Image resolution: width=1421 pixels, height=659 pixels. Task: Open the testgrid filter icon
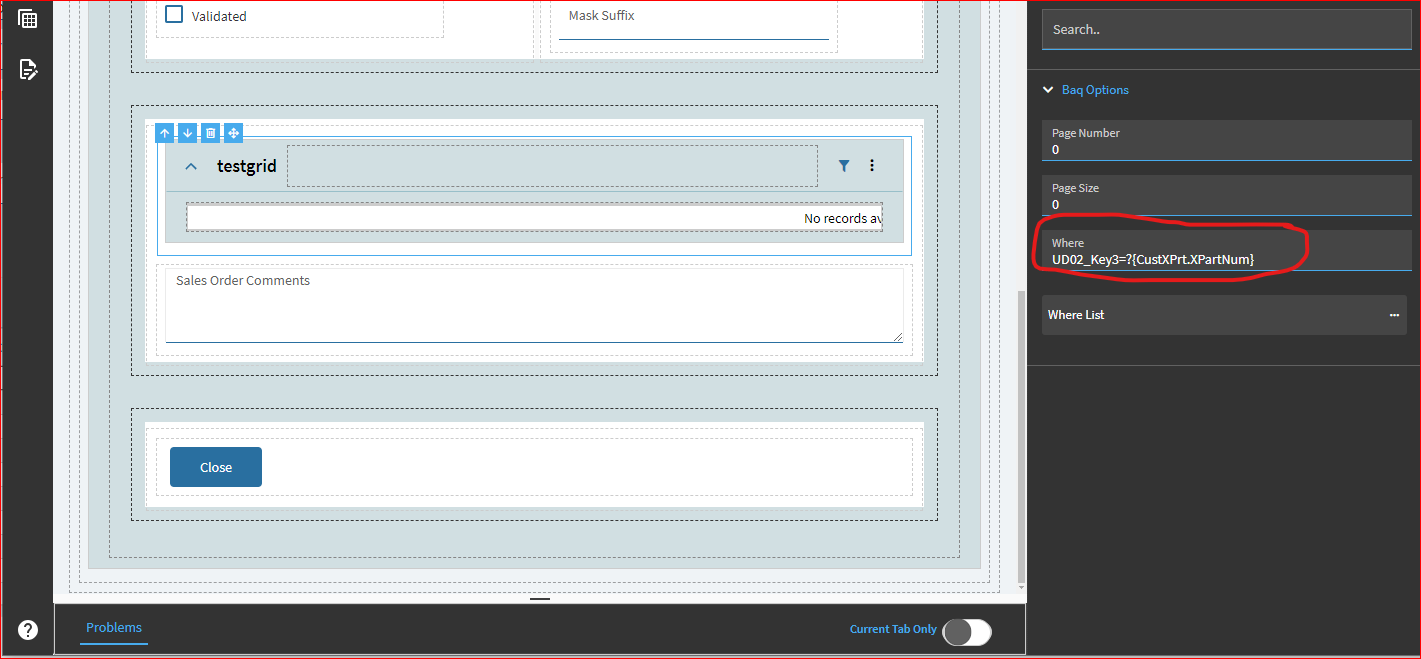[844, 166]
